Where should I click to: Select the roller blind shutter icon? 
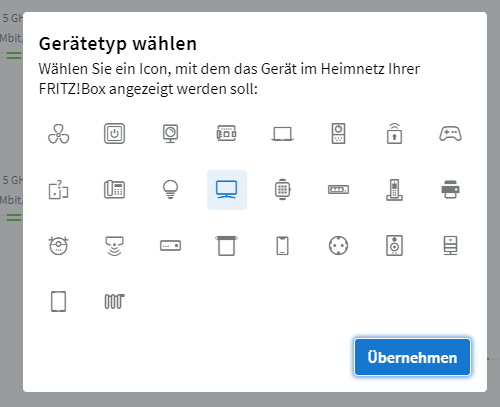coord(227,246)
